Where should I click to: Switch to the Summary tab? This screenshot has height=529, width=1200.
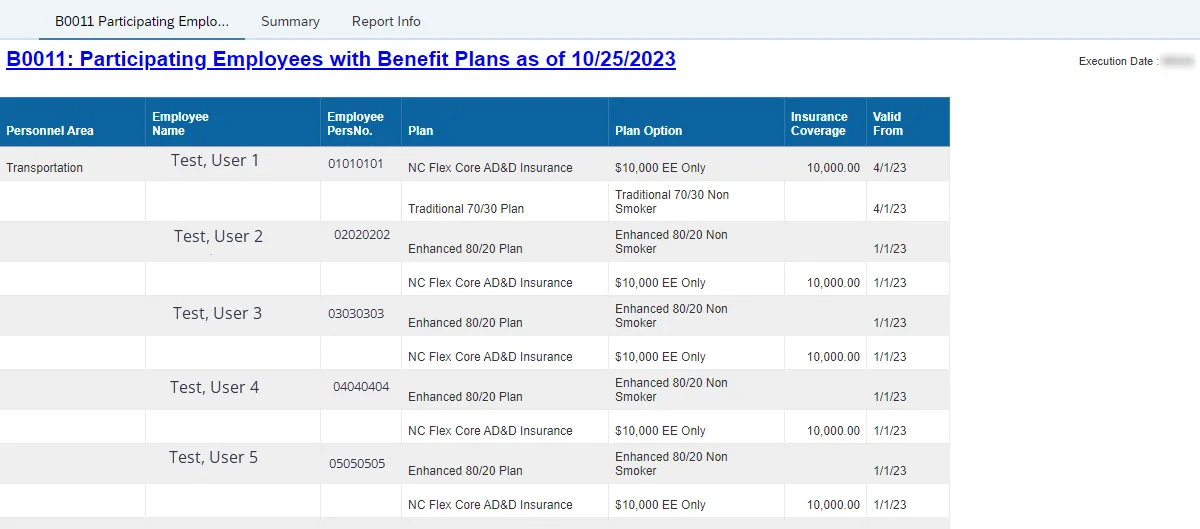click(x=290, y=21)
